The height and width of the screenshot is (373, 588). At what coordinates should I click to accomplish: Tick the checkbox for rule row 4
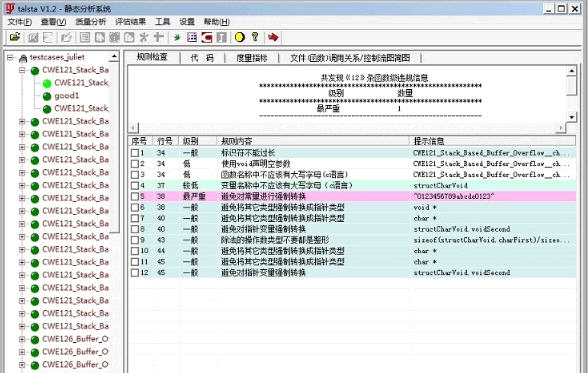[x=135, y=186]
